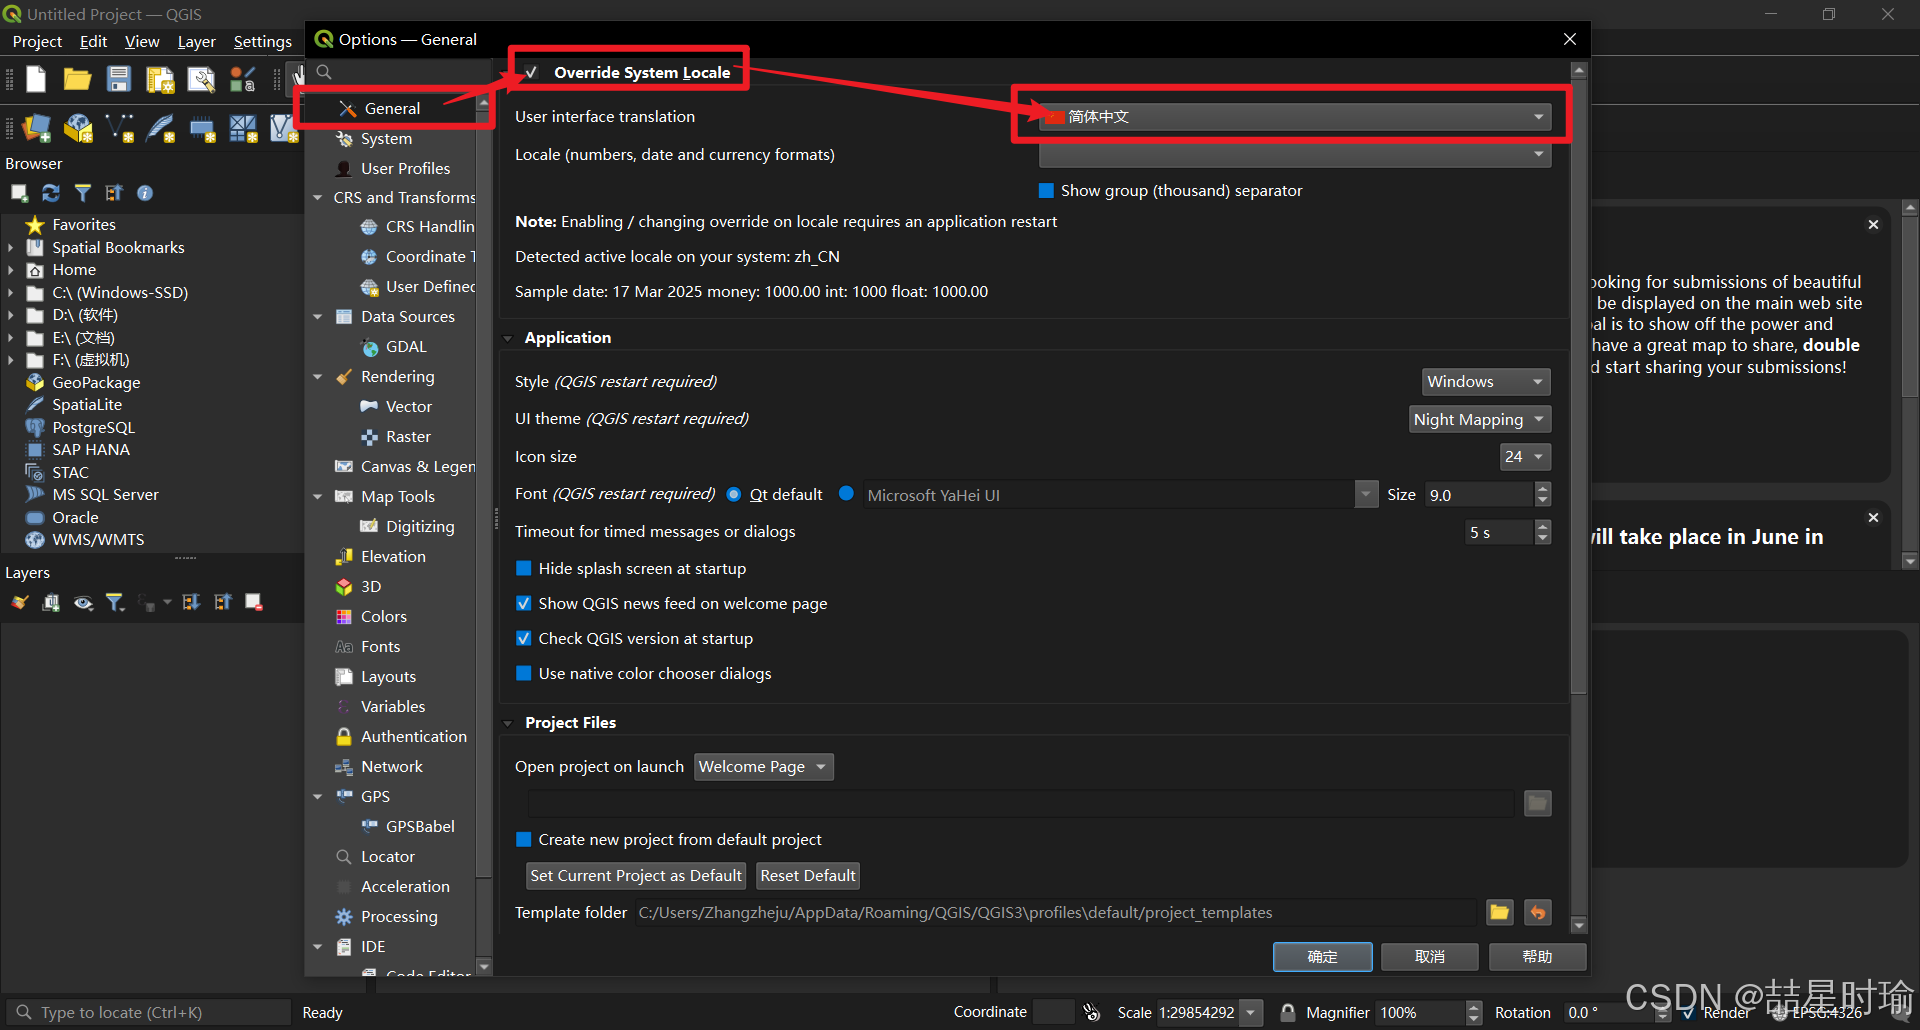This screenshot has height=1030, width=1920.
Task: Toggle scale lock icon in status bar
Action: tap(1288, 1012)
